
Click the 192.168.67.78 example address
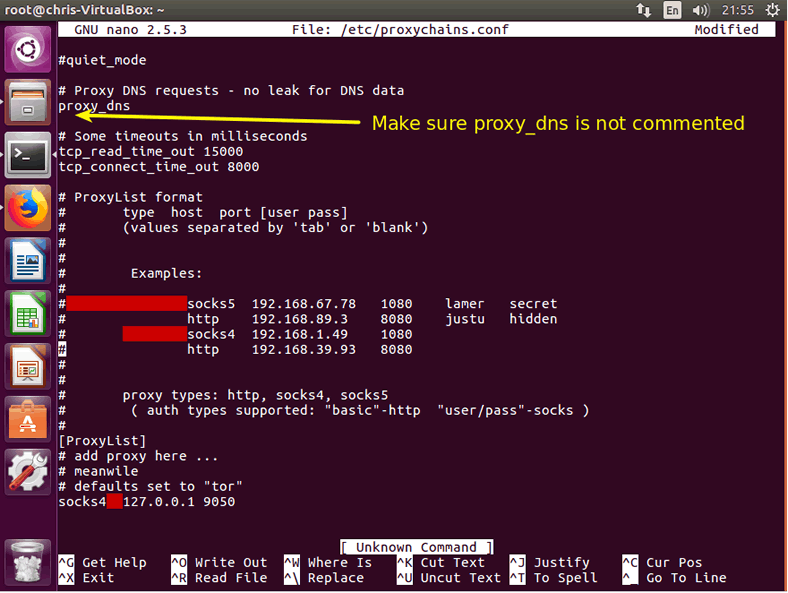tap(304, 304)
